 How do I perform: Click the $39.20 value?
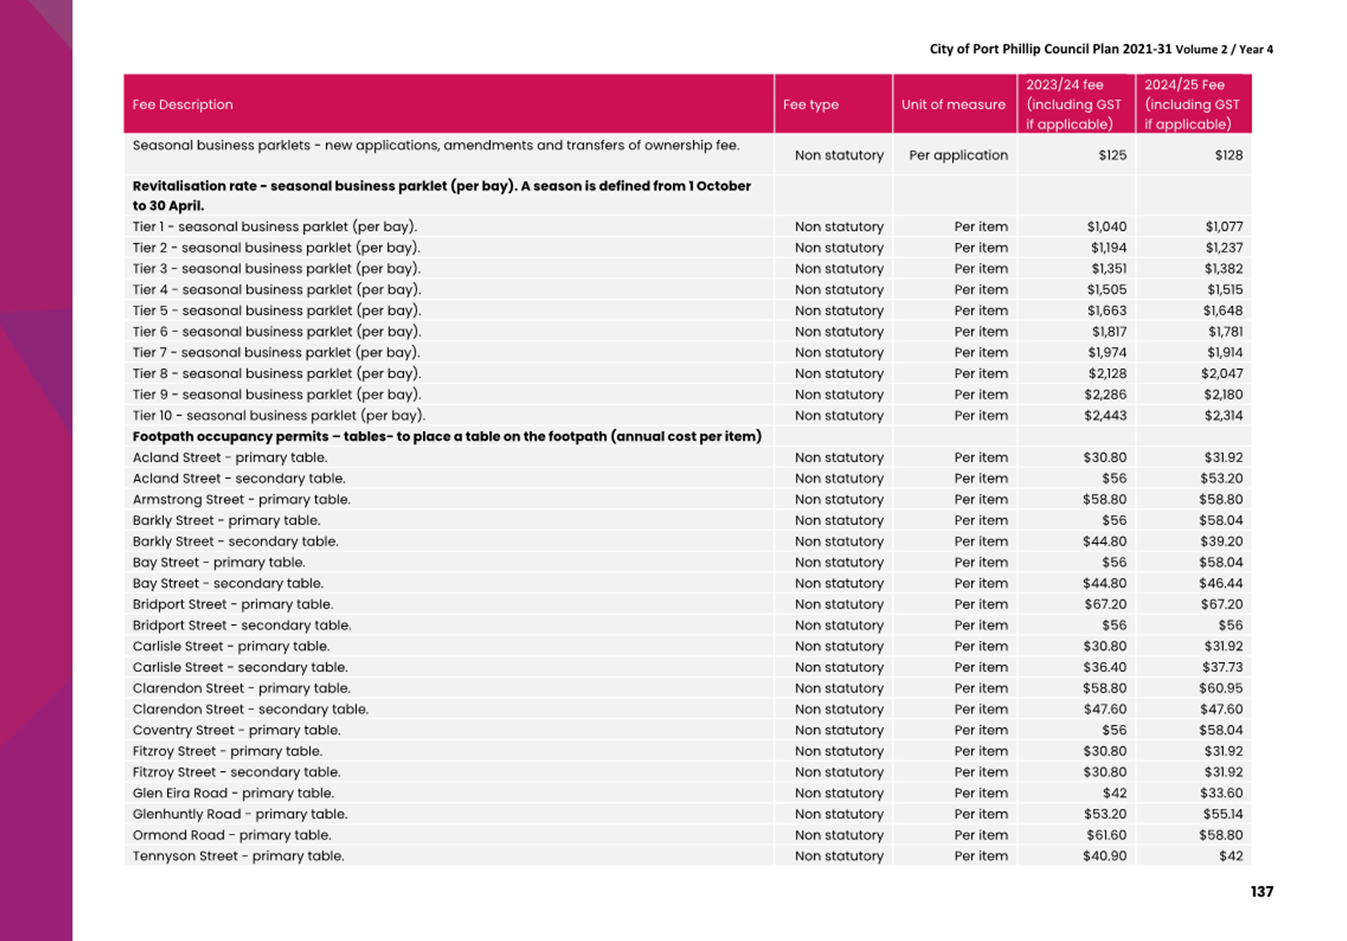[1222, 542]
